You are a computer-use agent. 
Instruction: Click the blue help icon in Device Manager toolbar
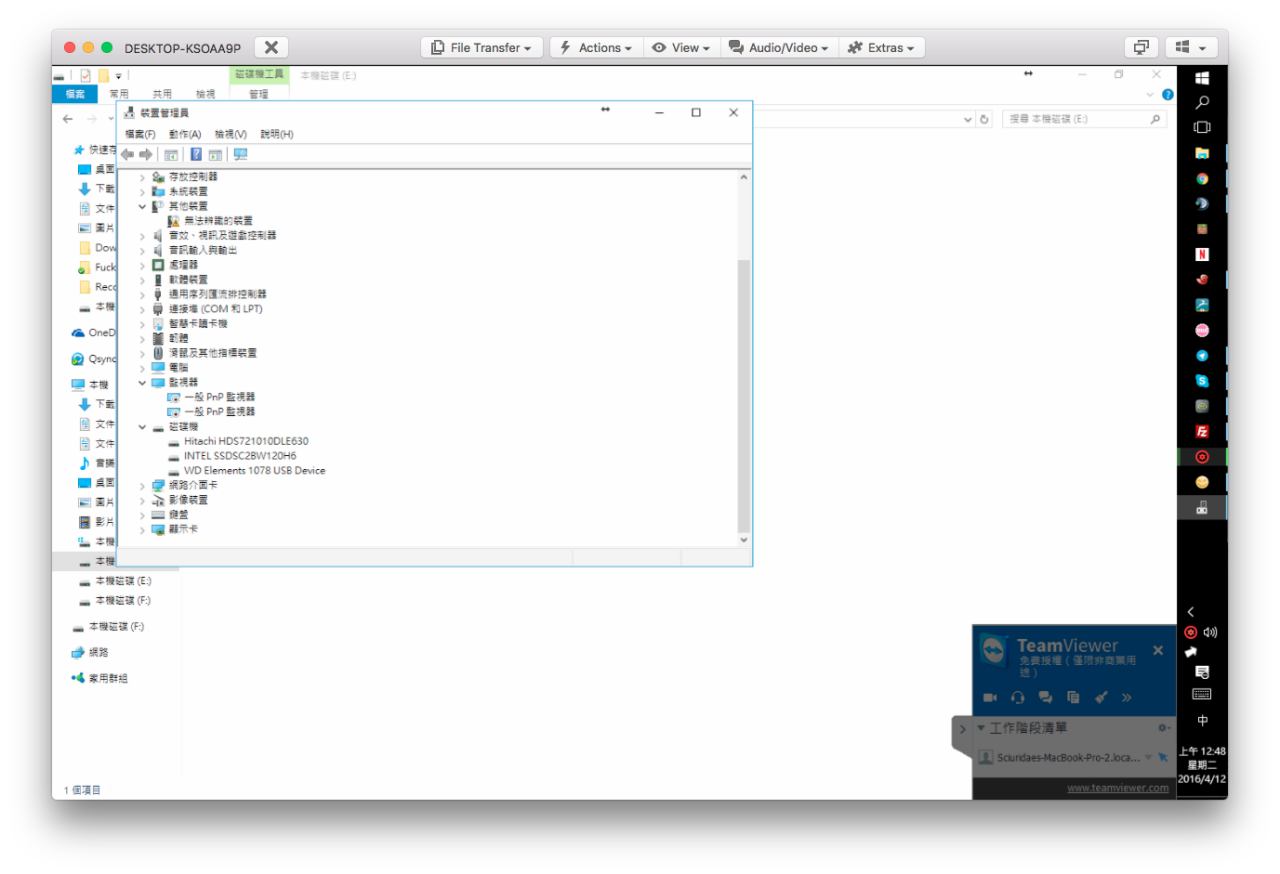click(197, 154)
